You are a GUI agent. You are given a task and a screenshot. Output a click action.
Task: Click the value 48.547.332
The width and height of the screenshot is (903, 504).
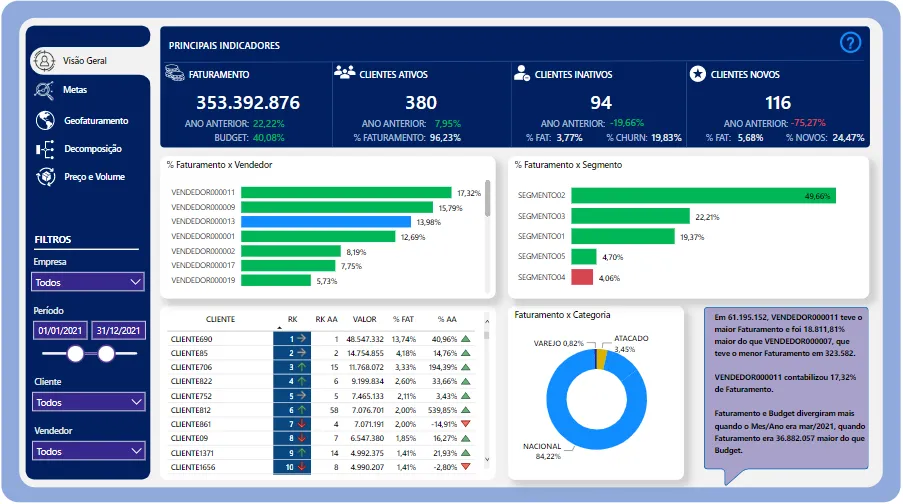tap(365, 339)
